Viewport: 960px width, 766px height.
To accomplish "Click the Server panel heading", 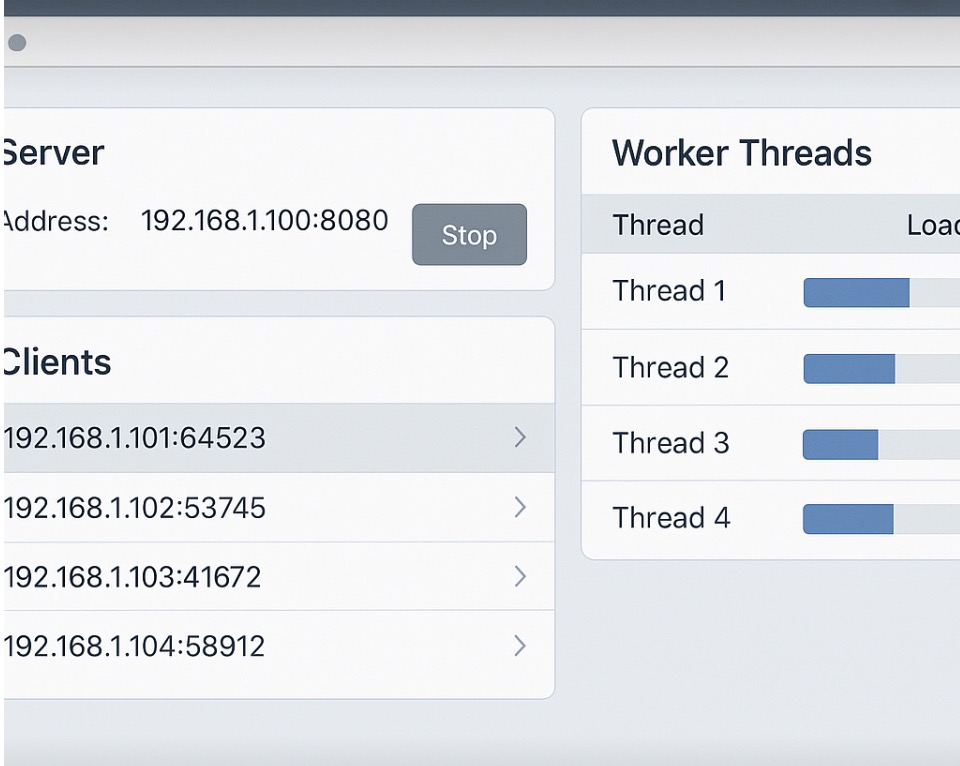I will tap(53, 152).
